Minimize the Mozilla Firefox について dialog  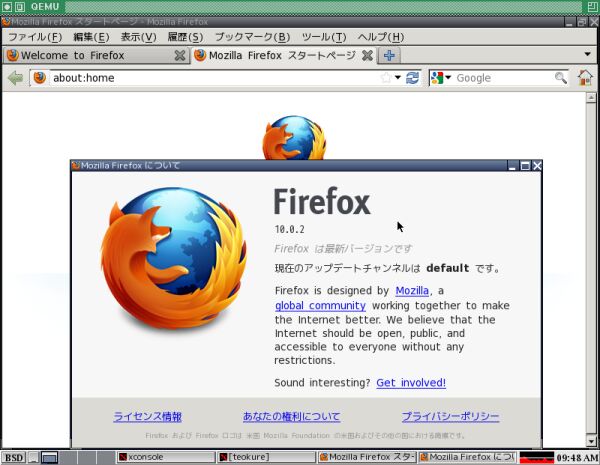pyautogui.click(x=512, y=166)
